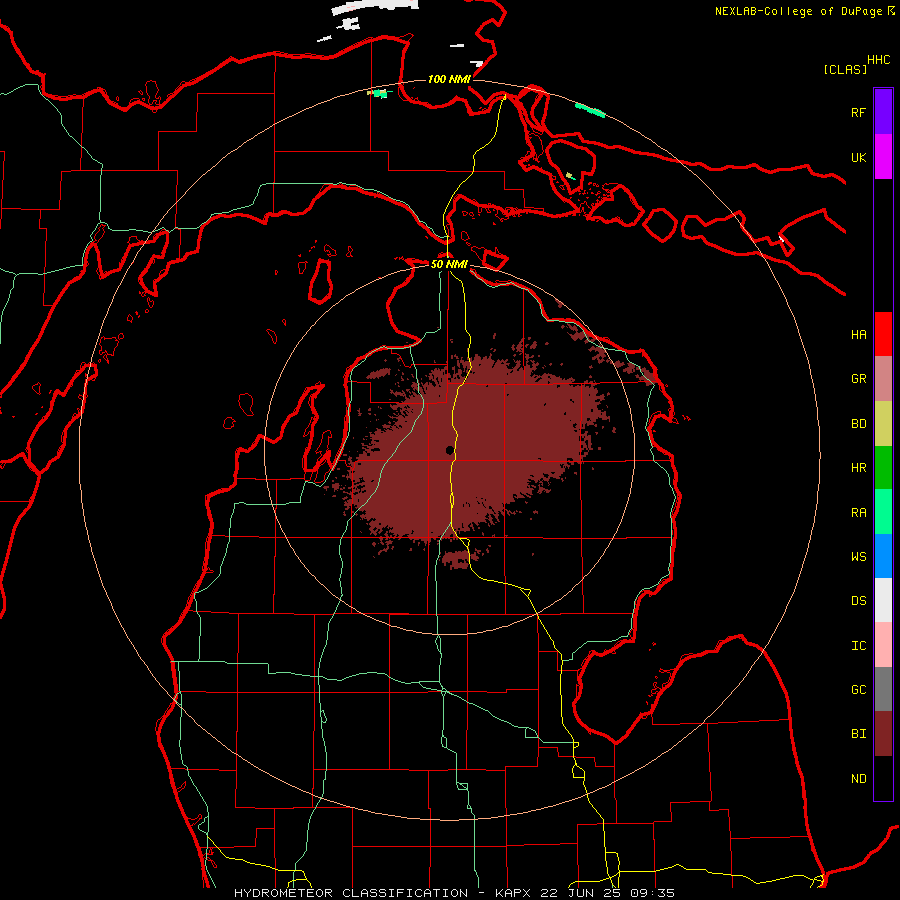This screenshot has width=900, height=900.
Task: Click the '[CLAS]' legend unit text
Action: [845, 70]
